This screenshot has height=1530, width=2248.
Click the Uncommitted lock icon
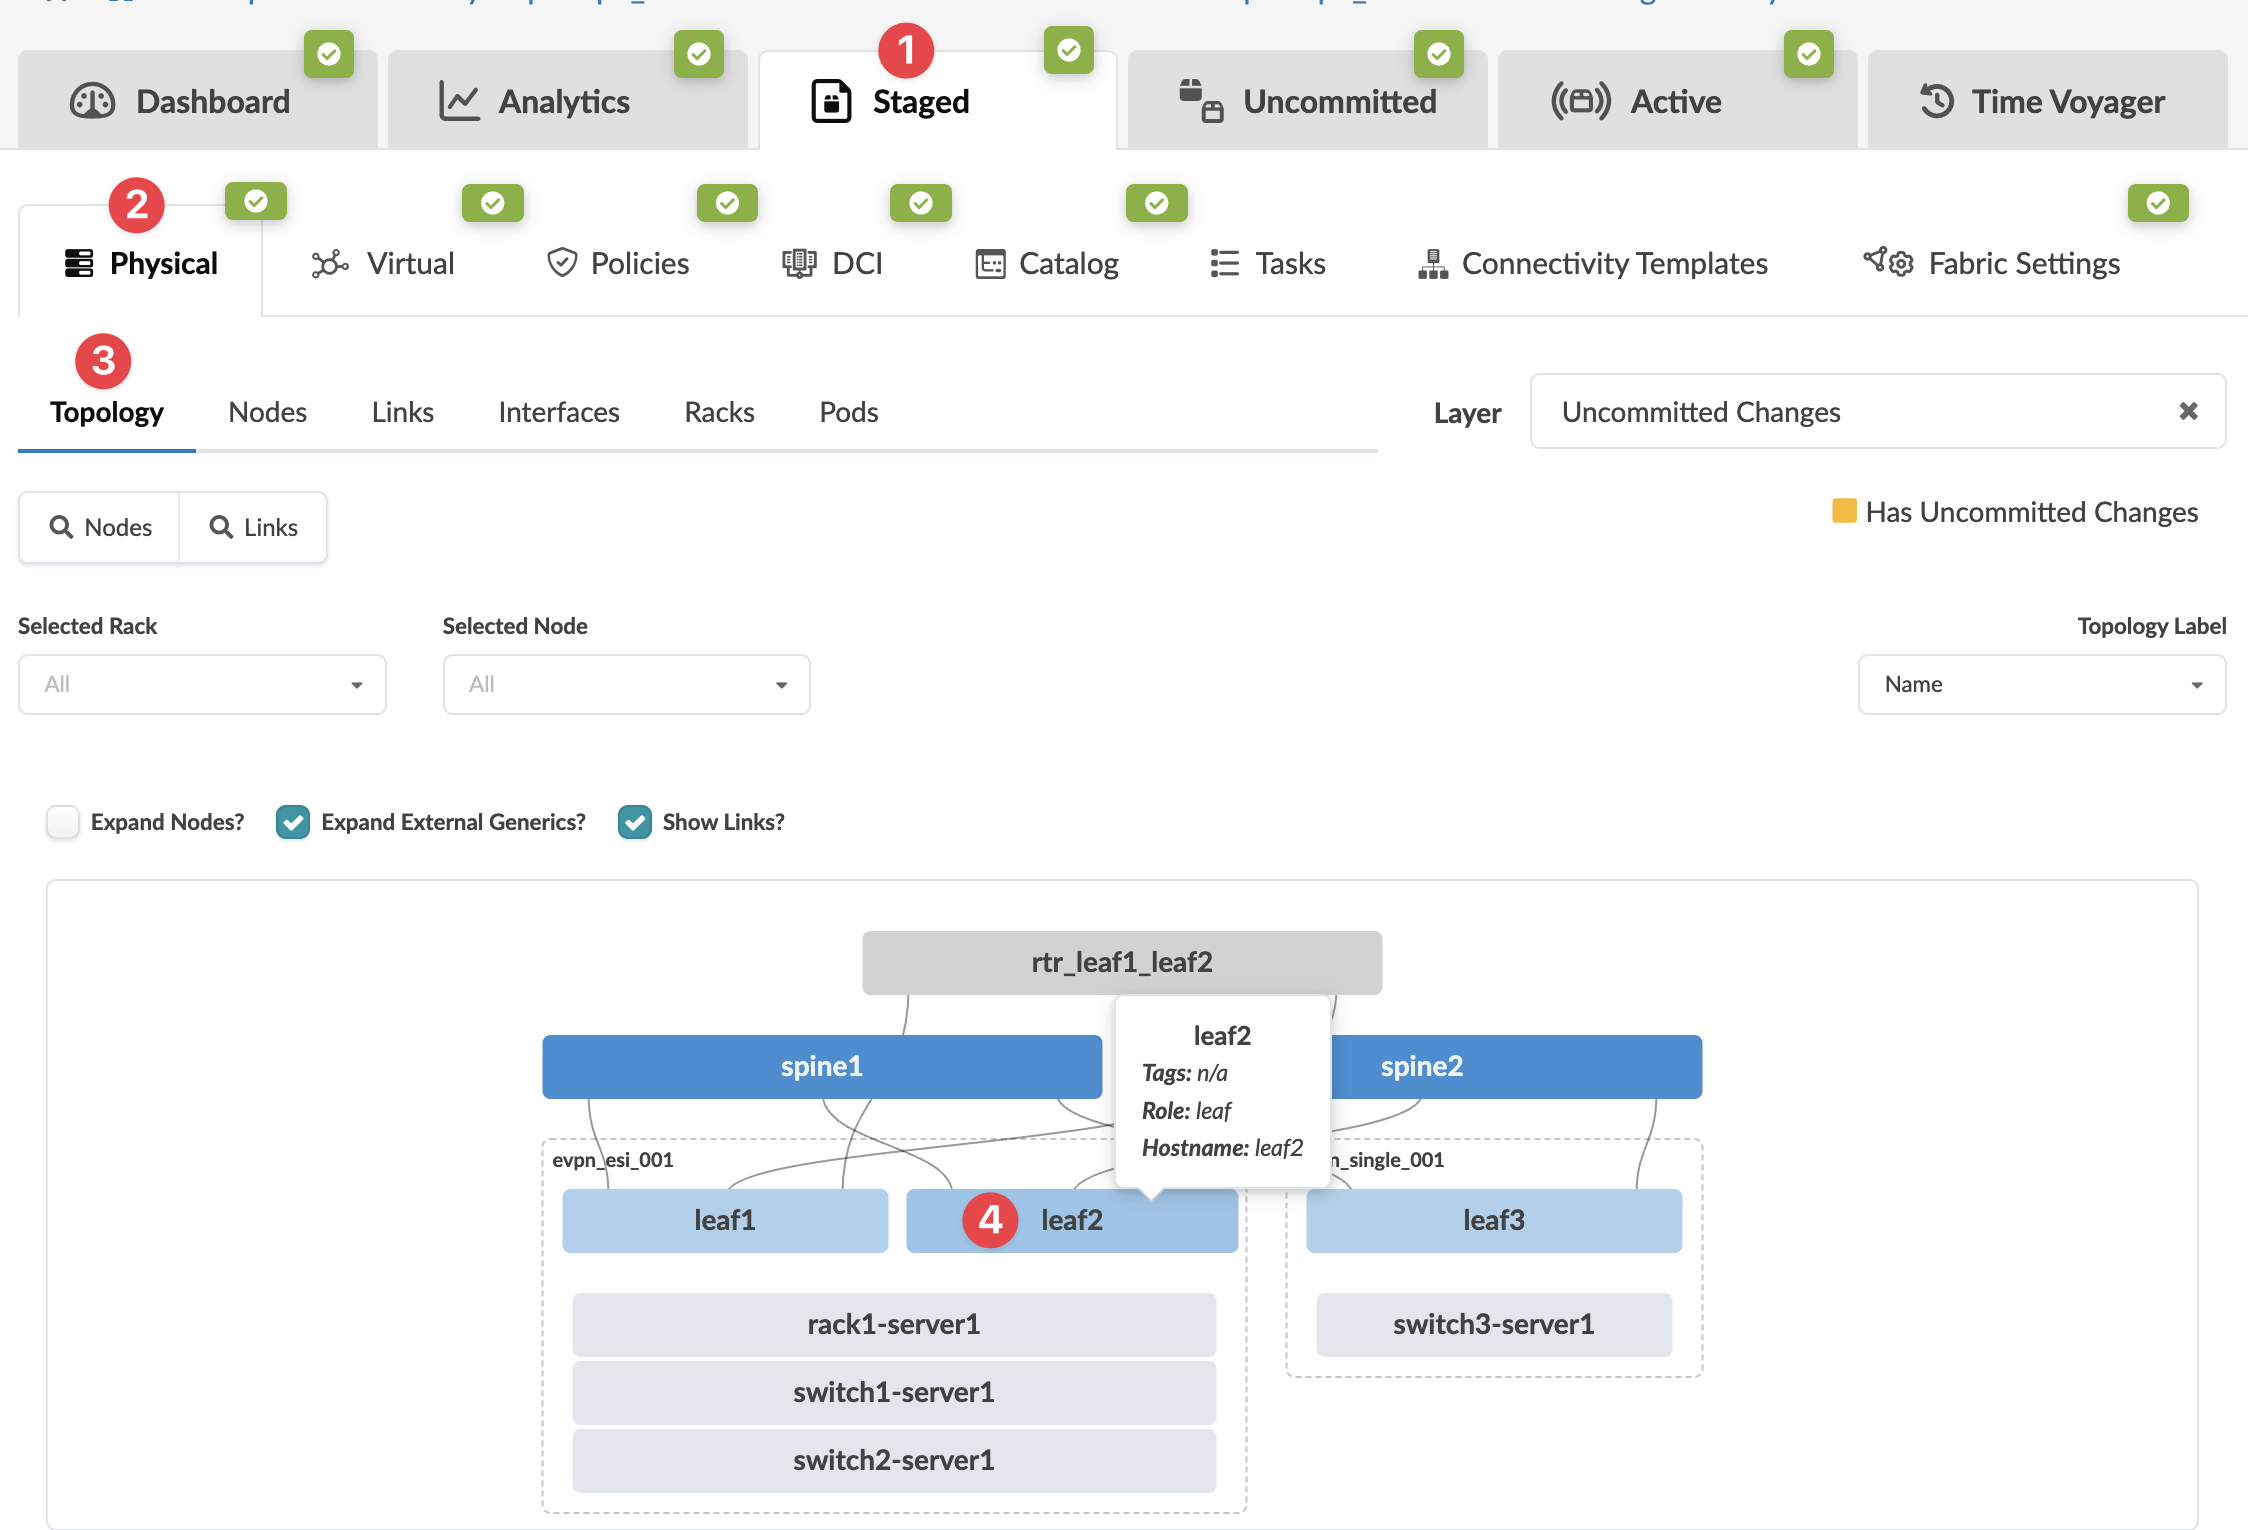pos(1200,101)
